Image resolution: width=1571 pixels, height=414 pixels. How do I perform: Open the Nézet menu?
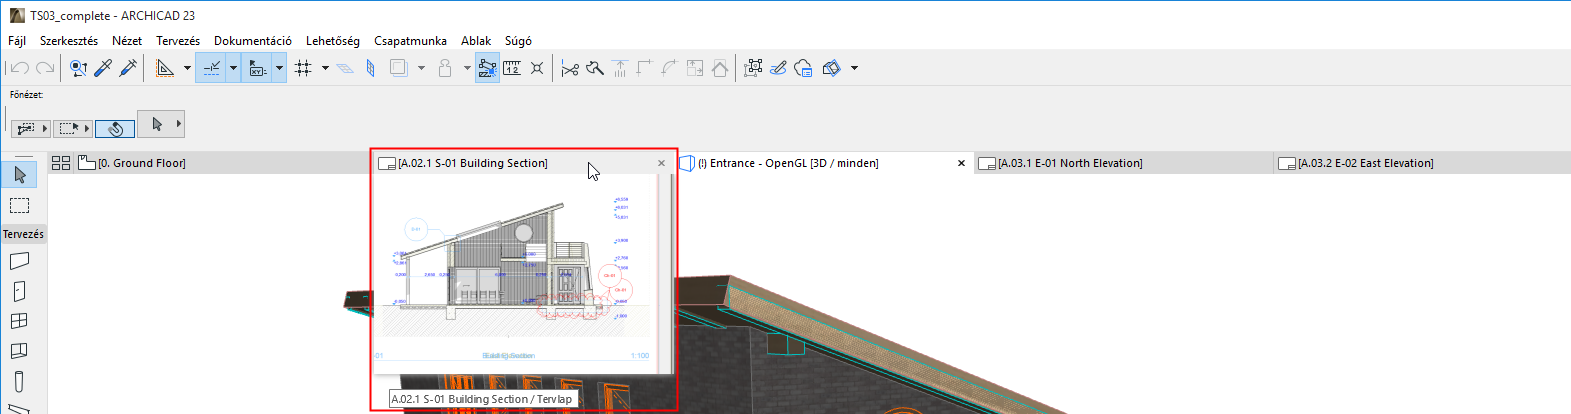tap(127, 41)
